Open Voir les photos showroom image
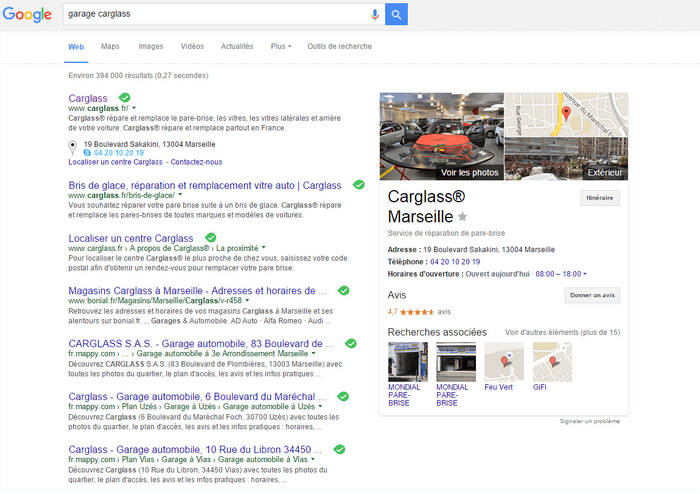The image size is (700, 494). coord(442,136)
